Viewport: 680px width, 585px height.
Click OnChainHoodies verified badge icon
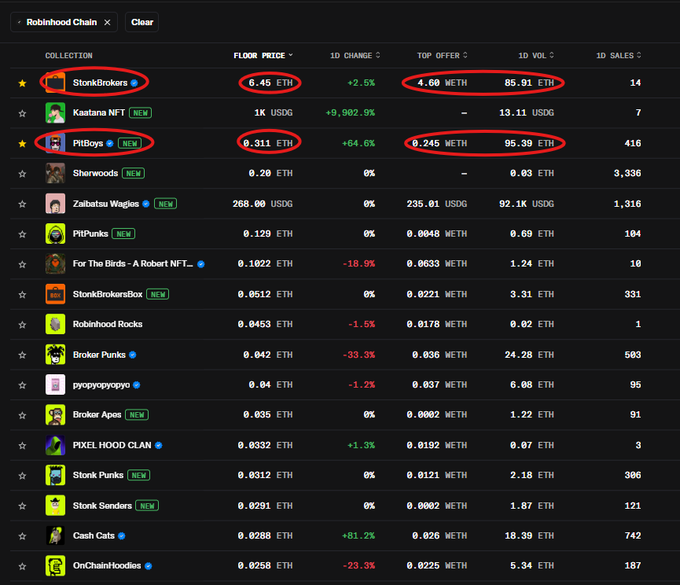point(148,566)
